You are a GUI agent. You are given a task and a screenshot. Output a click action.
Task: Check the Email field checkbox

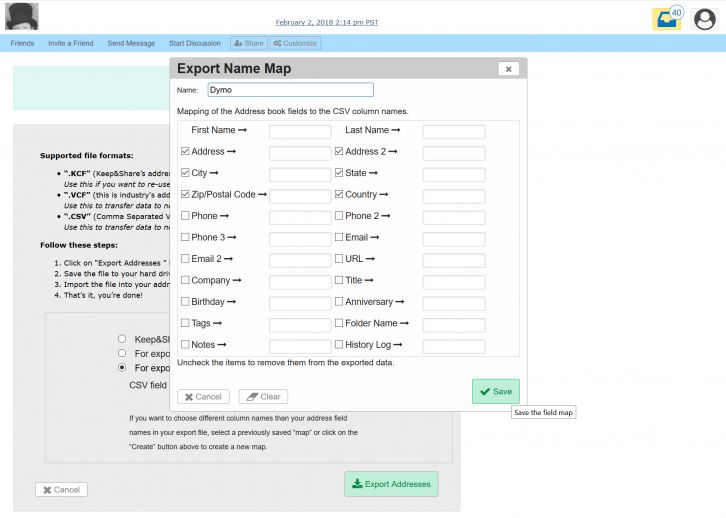point(339,238)
